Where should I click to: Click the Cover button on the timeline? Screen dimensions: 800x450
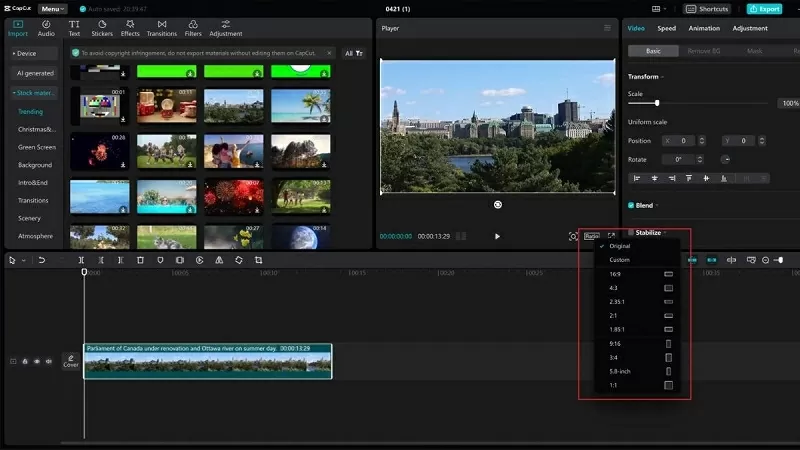pos(71,360)
